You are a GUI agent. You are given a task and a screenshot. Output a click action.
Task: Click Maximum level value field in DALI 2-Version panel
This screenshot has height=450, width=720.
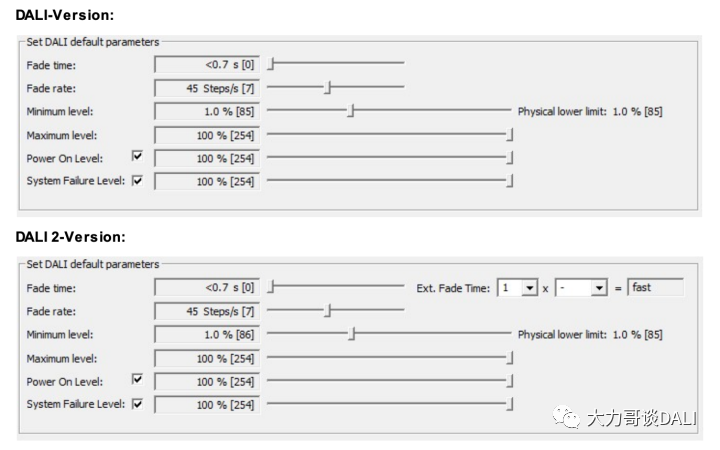(x=207, y=358)
